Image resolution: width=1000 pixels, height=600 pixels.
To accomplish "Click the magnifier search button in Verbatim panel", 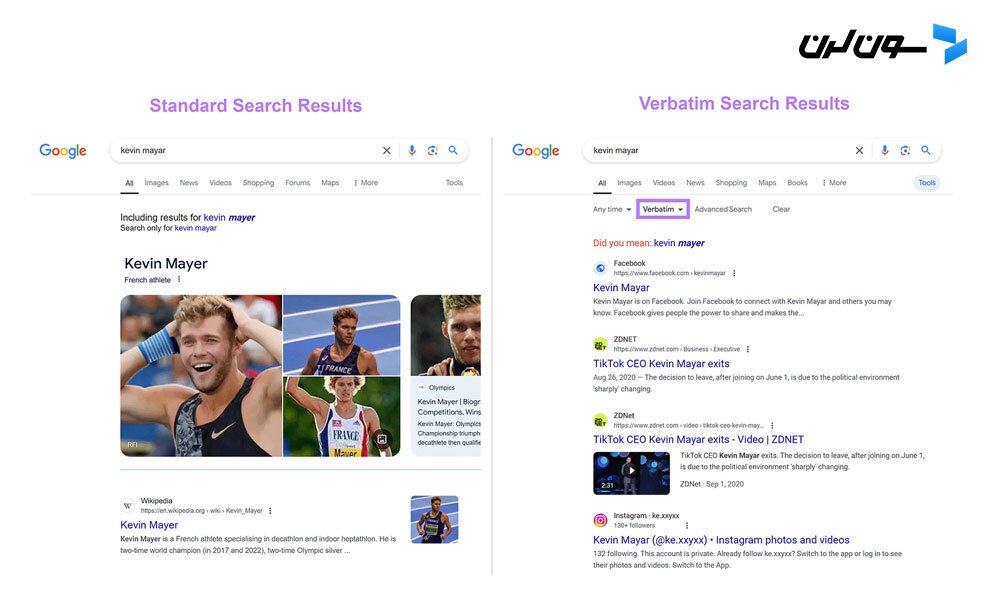I will (925, 150).
